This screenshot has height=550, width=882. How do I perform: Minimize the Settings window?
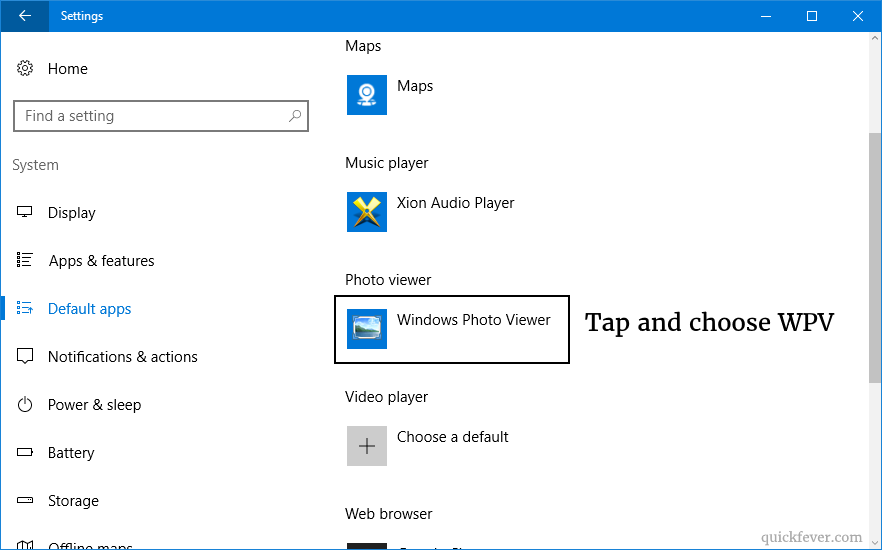click(766, 16)
